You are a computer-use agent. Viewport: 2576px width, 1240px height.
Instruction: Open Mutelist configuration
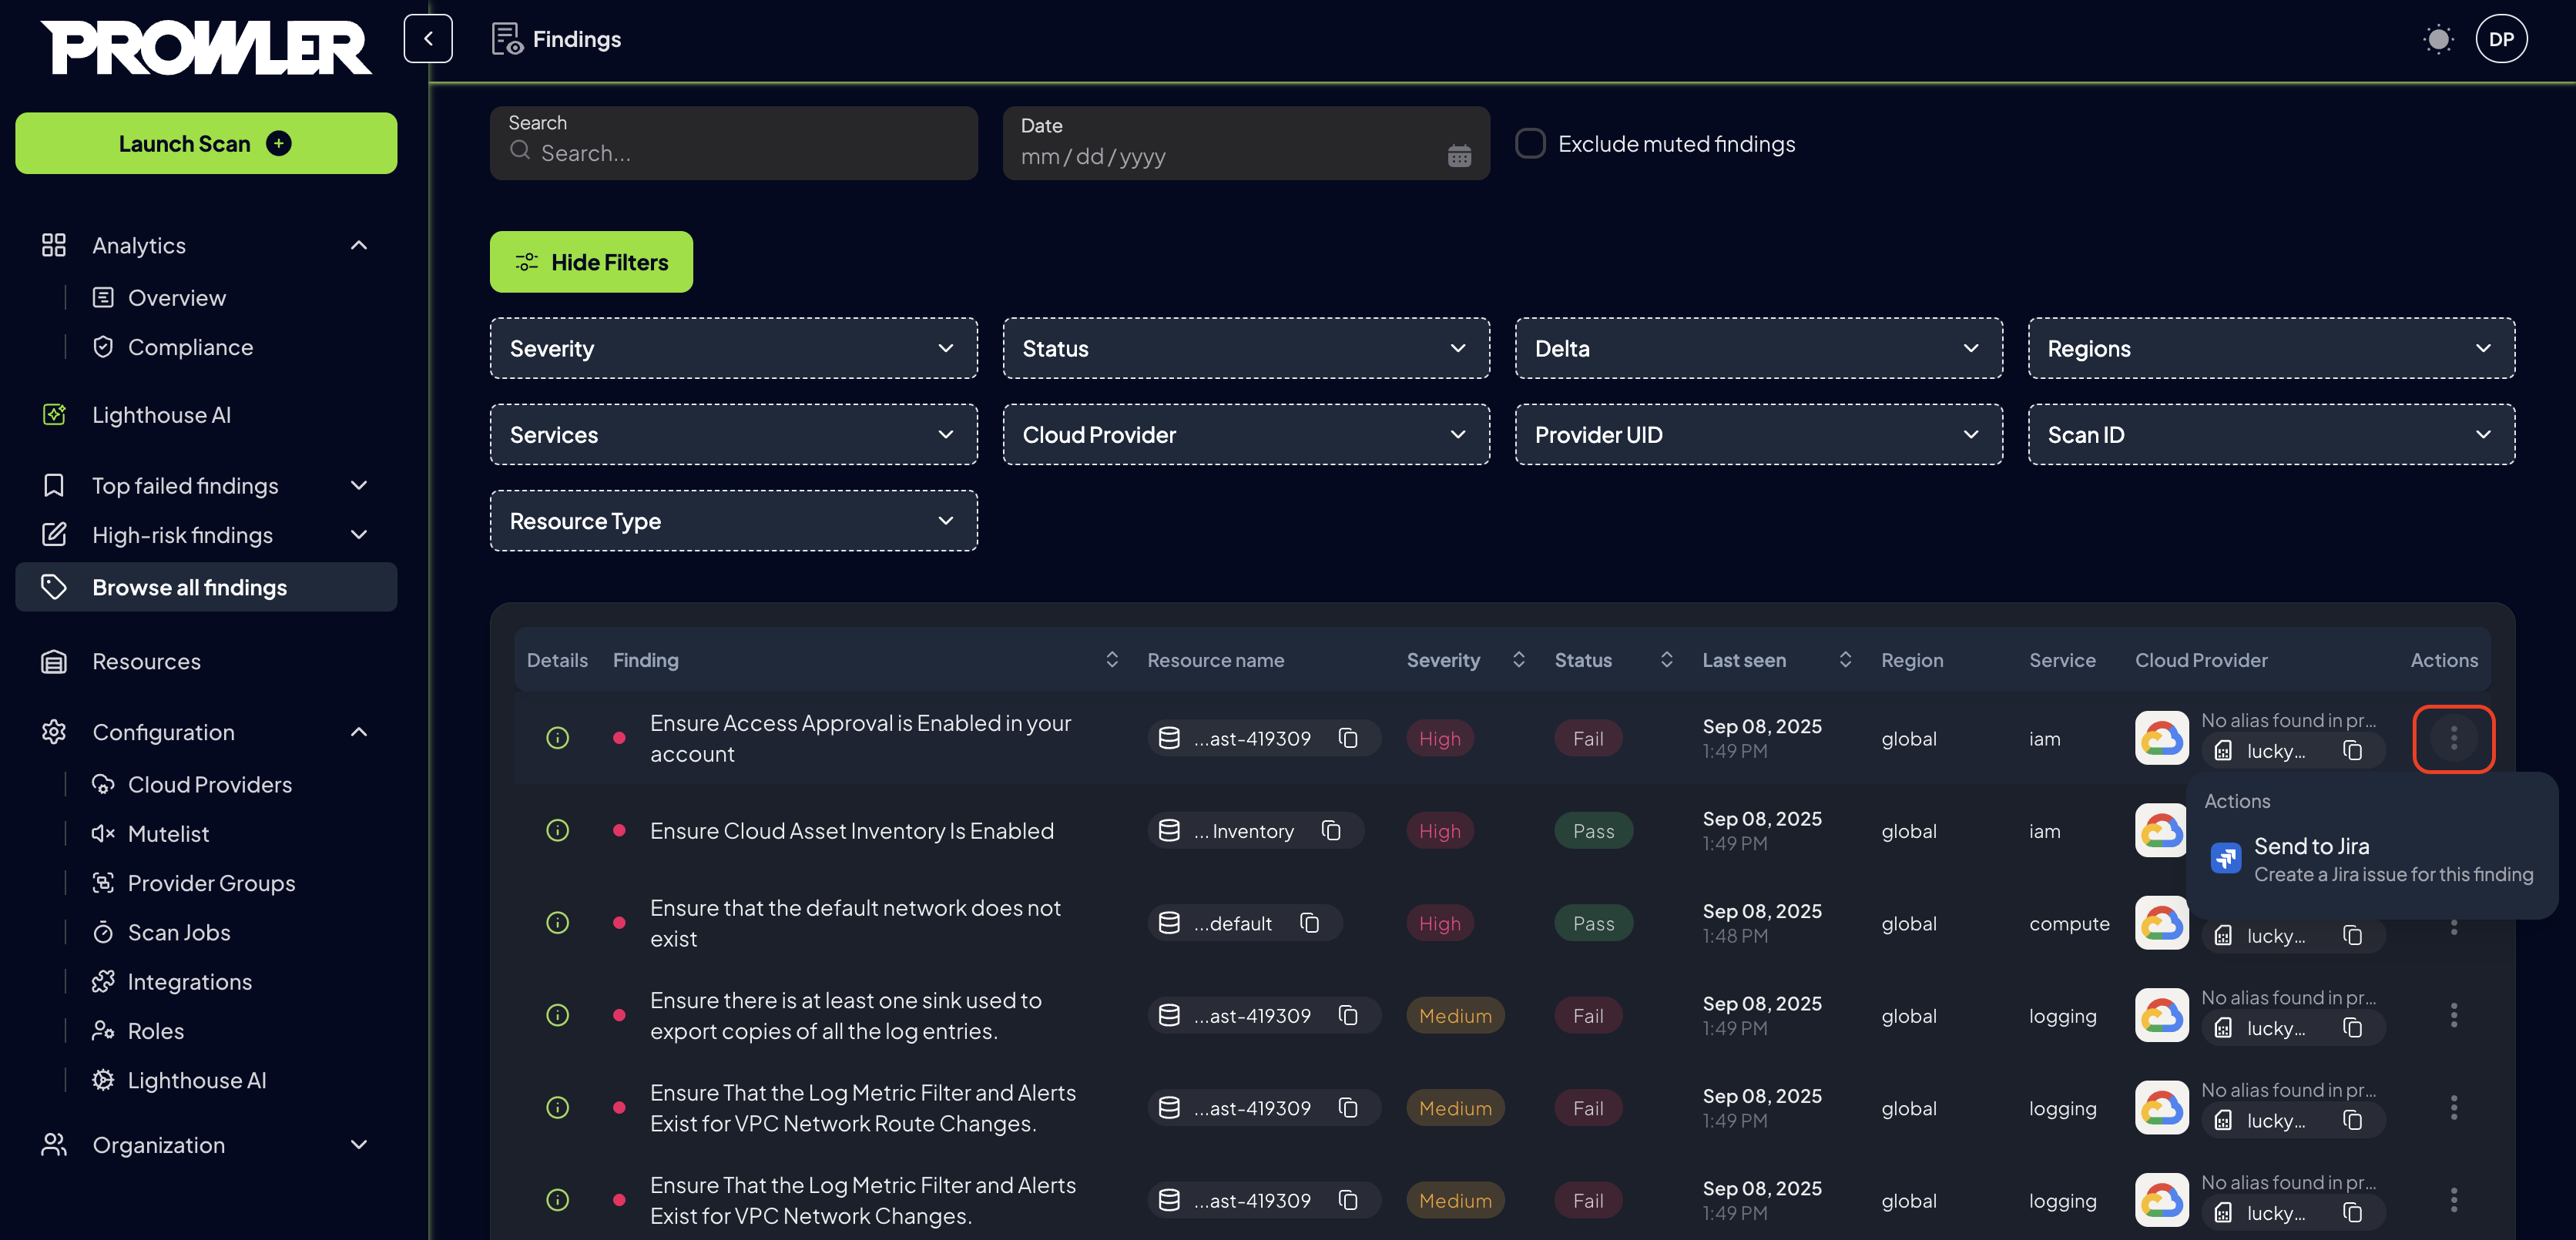tap(168, 833)
